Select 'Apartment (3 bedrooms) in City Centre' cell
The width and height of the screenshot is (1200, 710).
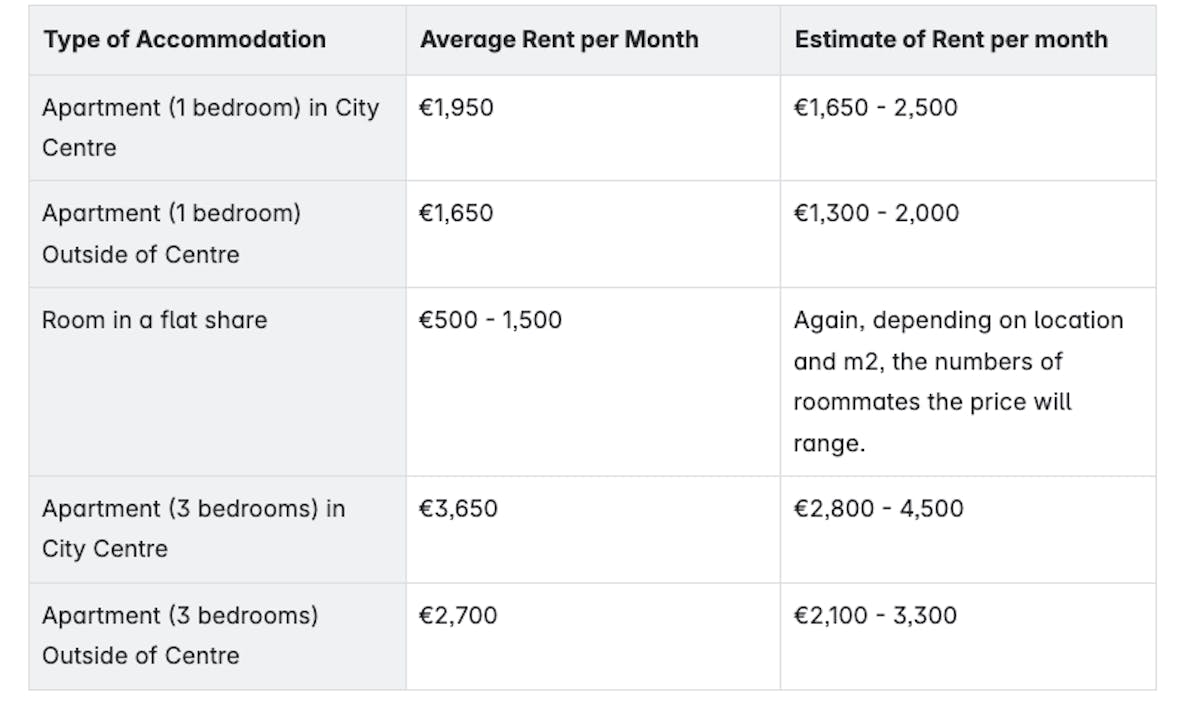click(x=193, y=528)
